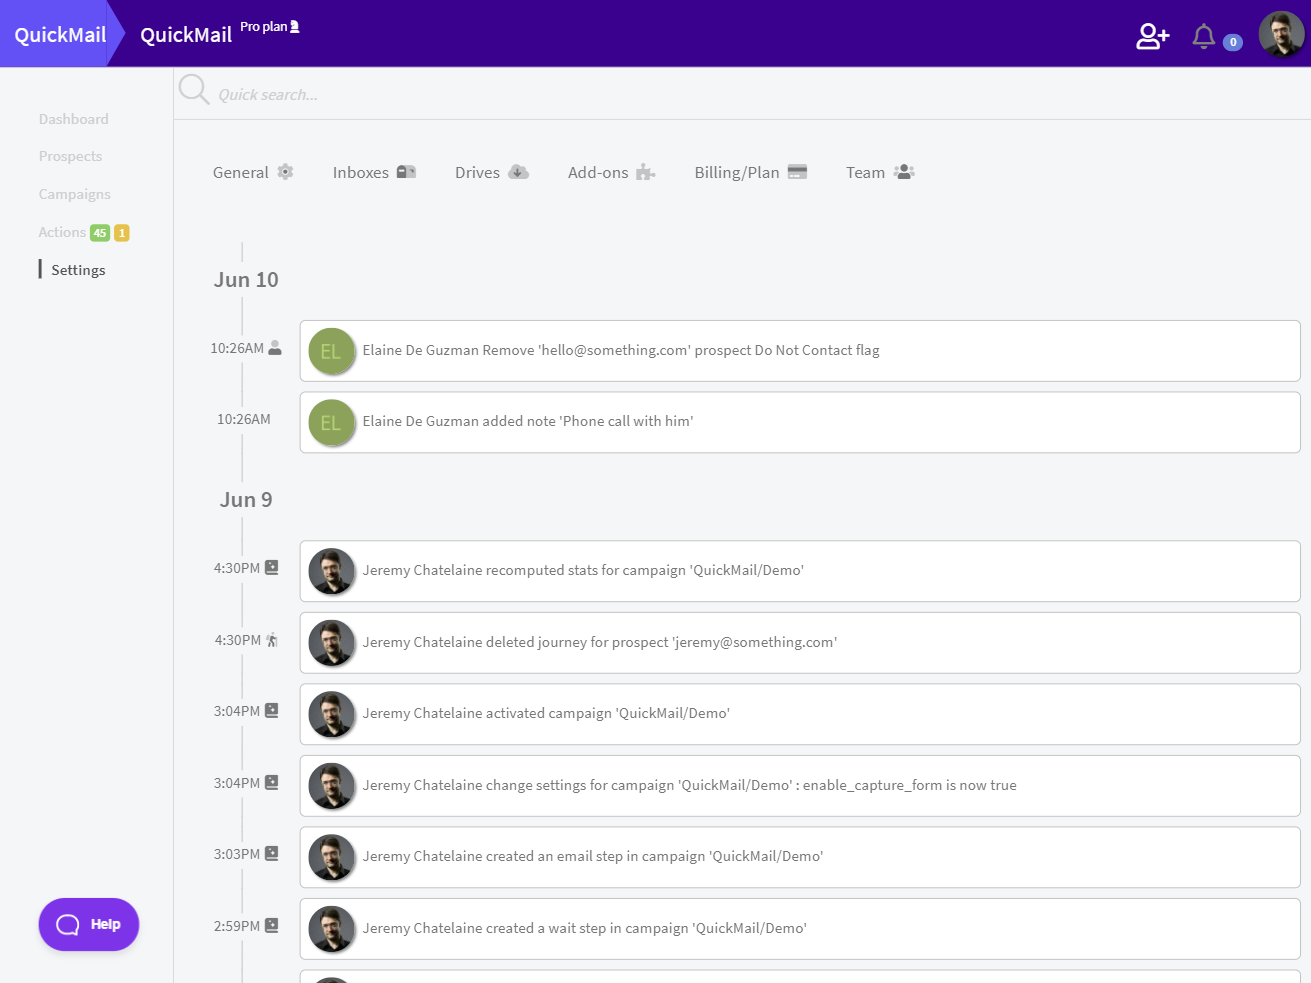Click the green 45 Actions badge
Viewport: 1311px width, 983px height.
(x=100, y=233)
